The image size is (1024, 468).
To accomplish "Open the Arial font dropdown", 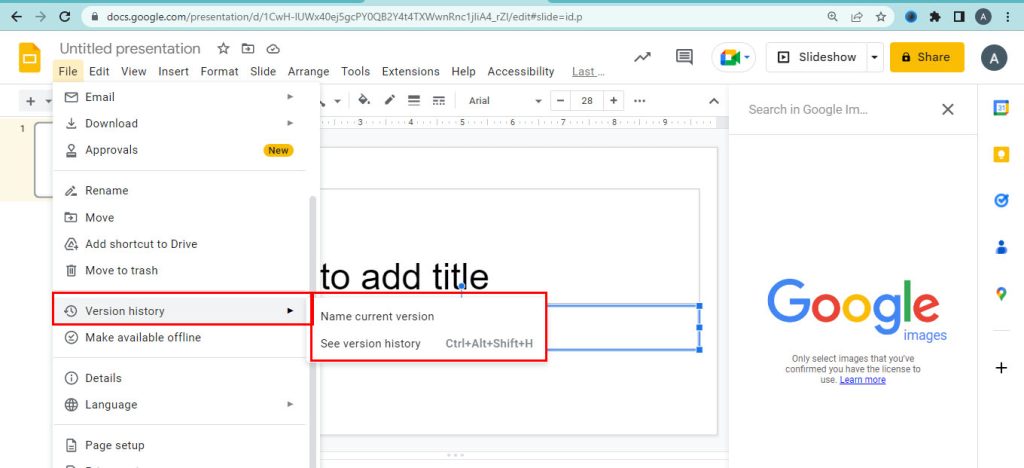I will click(x=504, y=101).
